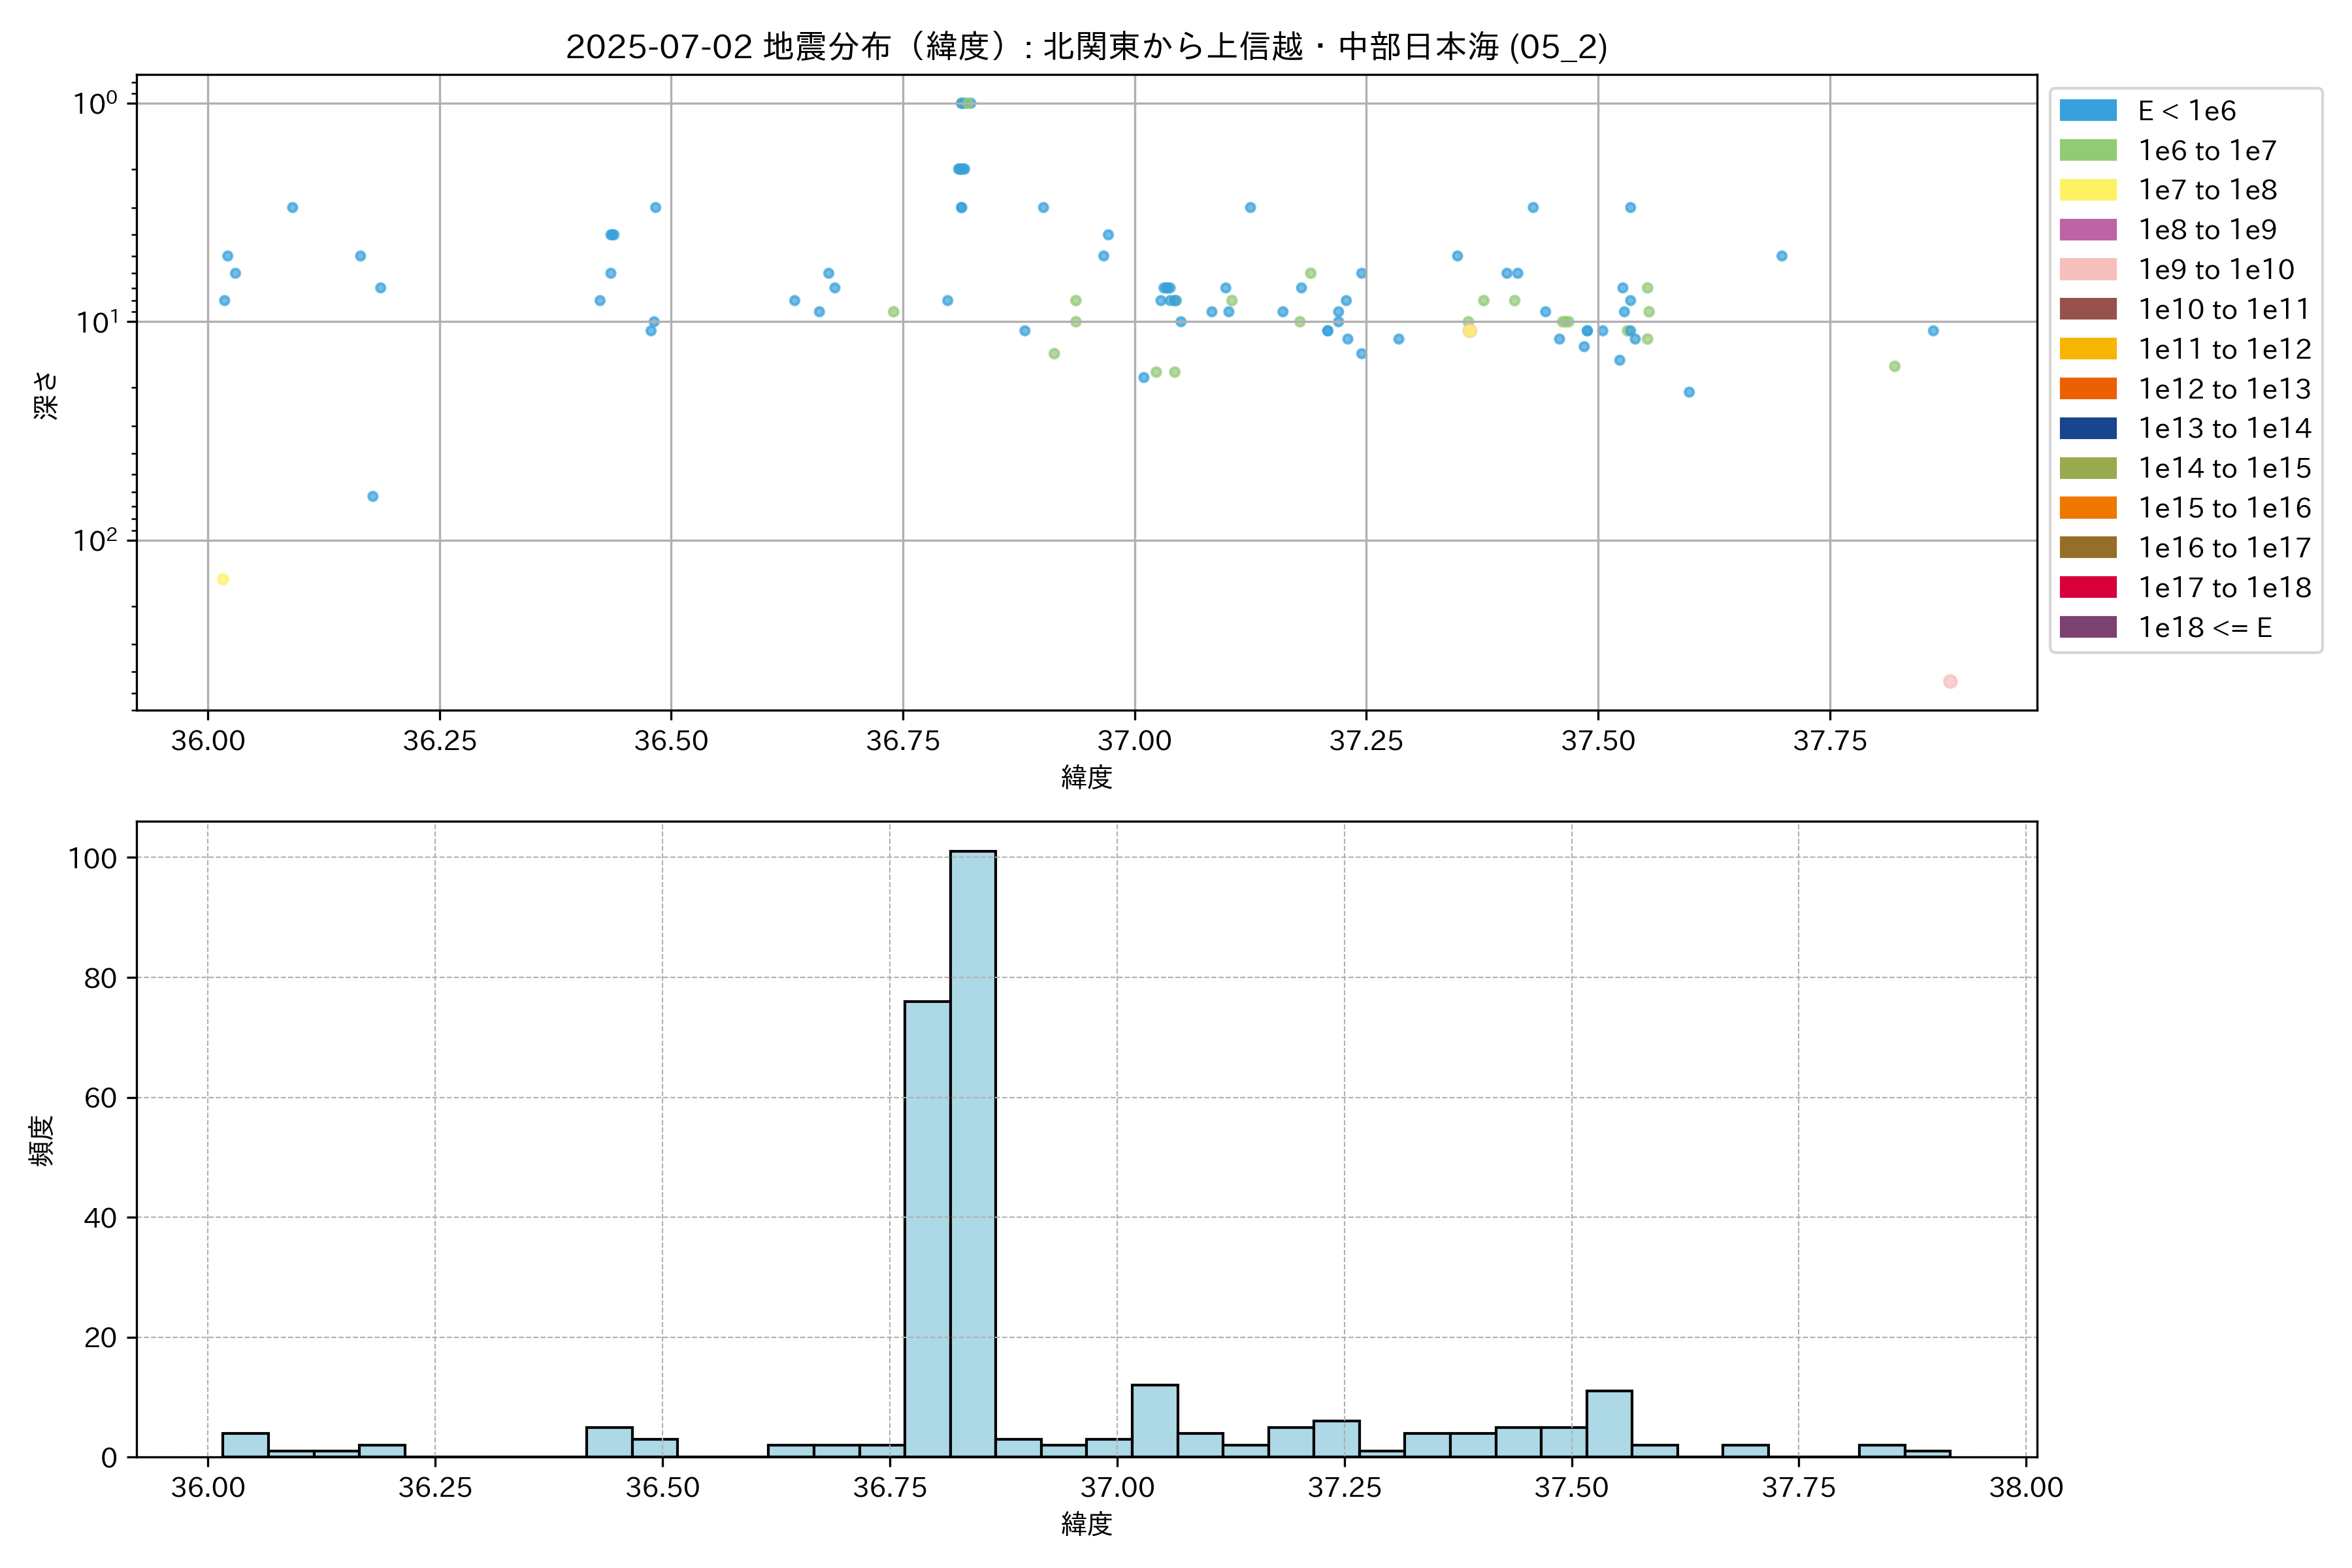Screen dimensions: 2352x1568
Task: Click the pink scatter point at bottom right
Action: coord(1949,681)
